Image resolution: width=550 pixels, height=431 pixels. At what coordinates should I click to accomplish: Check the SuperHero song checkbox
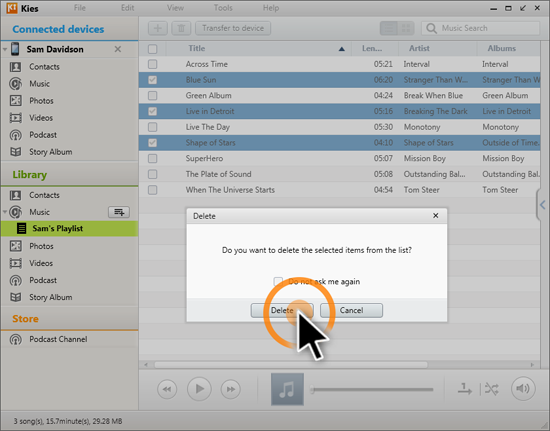pos(153,159)
